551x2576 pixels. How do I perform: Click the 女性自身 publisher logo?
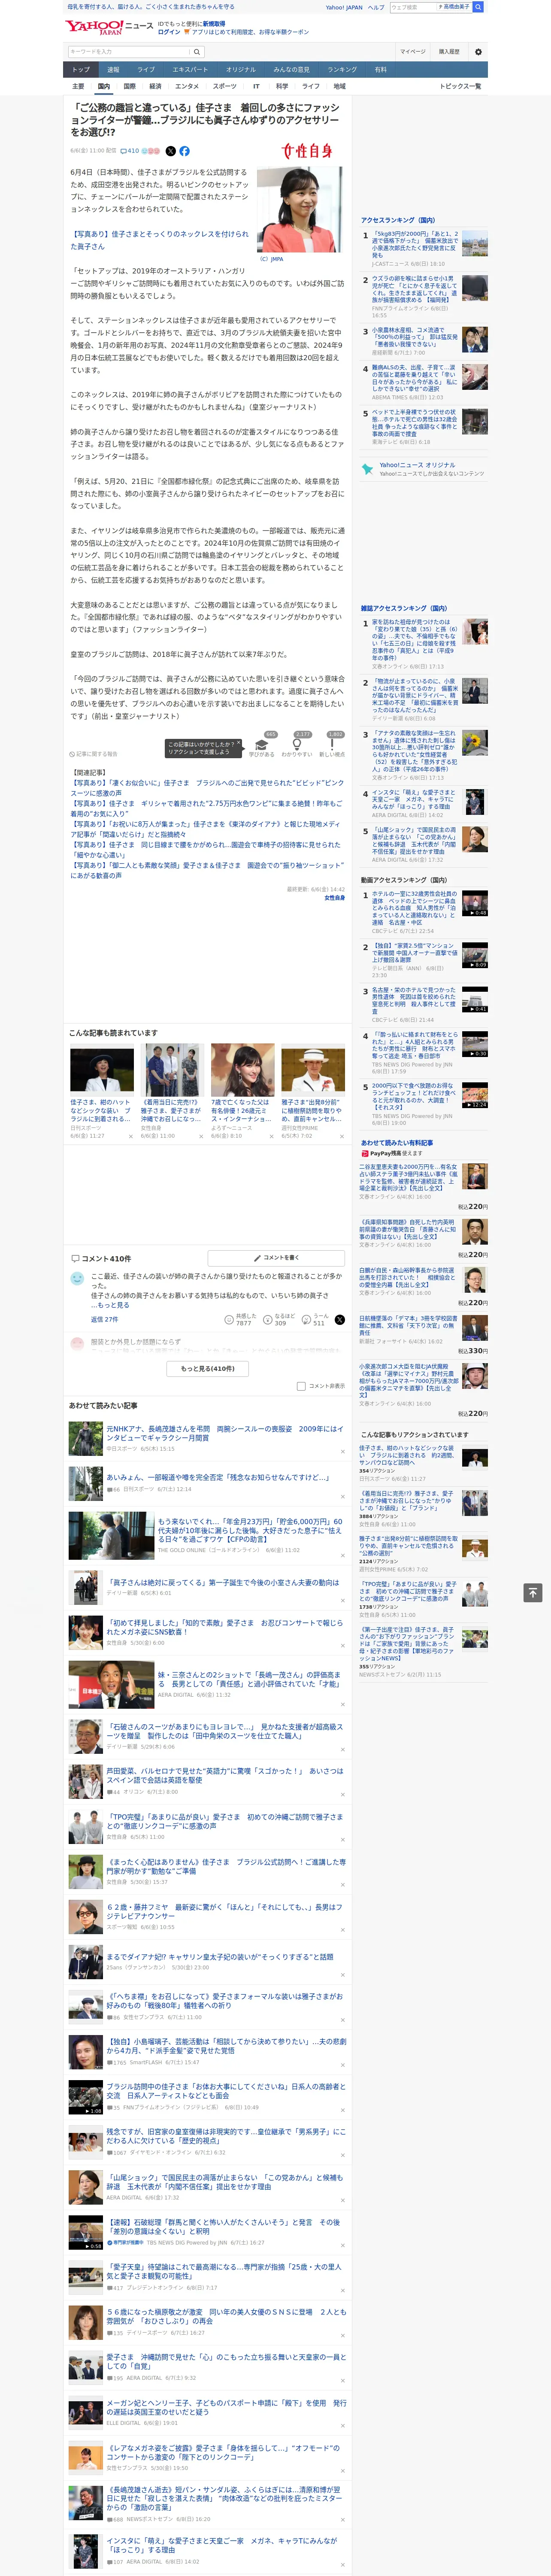tap(307, 151)
